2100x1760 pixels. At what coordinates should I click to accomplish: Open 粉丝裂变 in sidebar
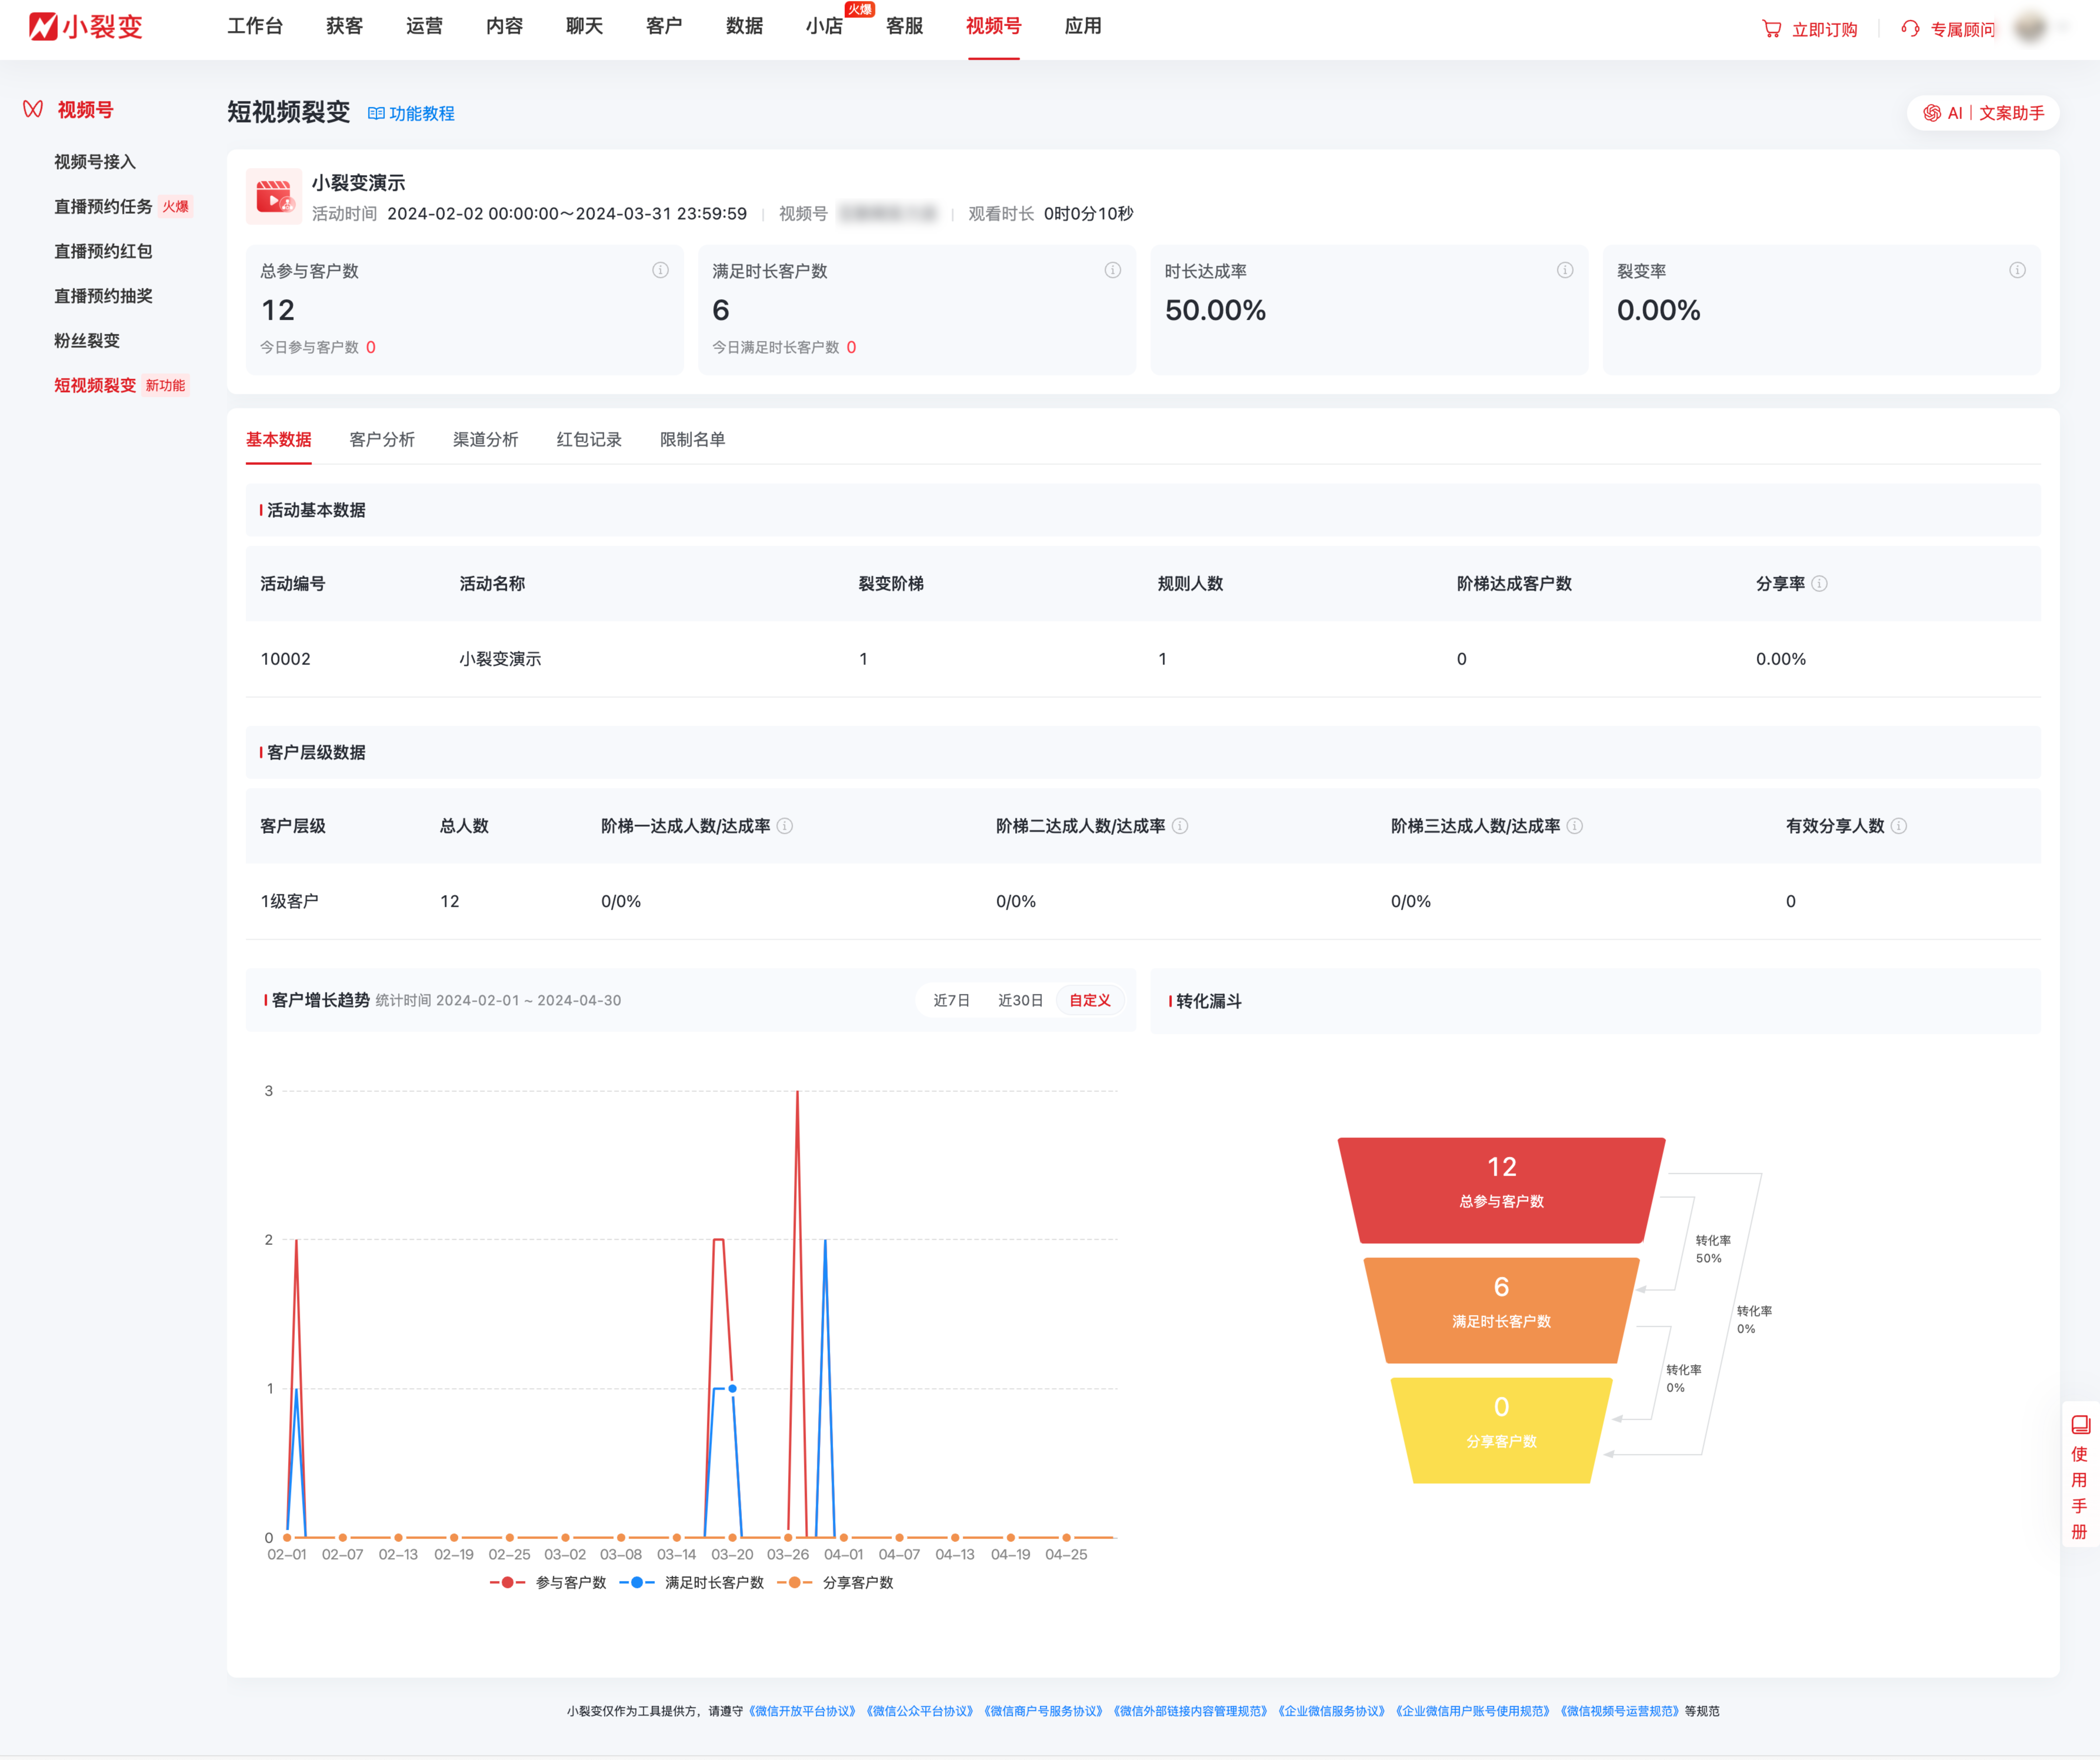[x=87, y=341]
